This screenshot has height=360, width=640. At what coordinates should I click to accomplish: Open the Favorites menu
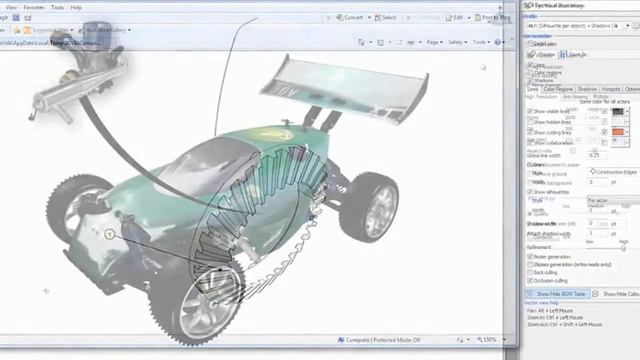(x=34, y=7)
